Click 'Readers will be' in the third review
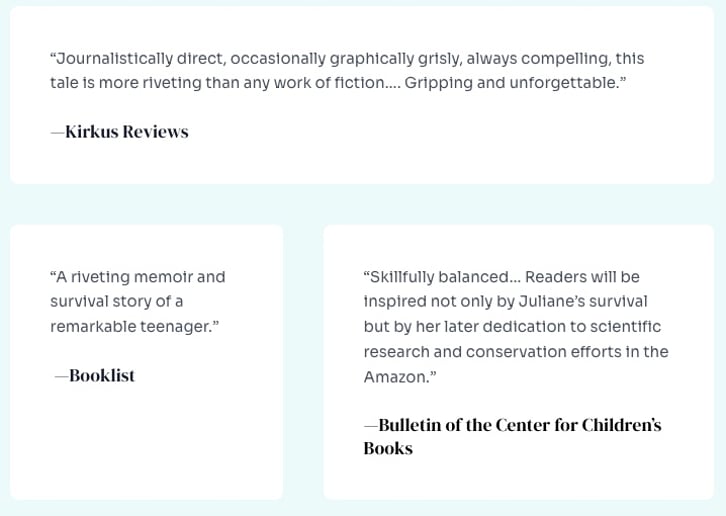 (582, 277)
